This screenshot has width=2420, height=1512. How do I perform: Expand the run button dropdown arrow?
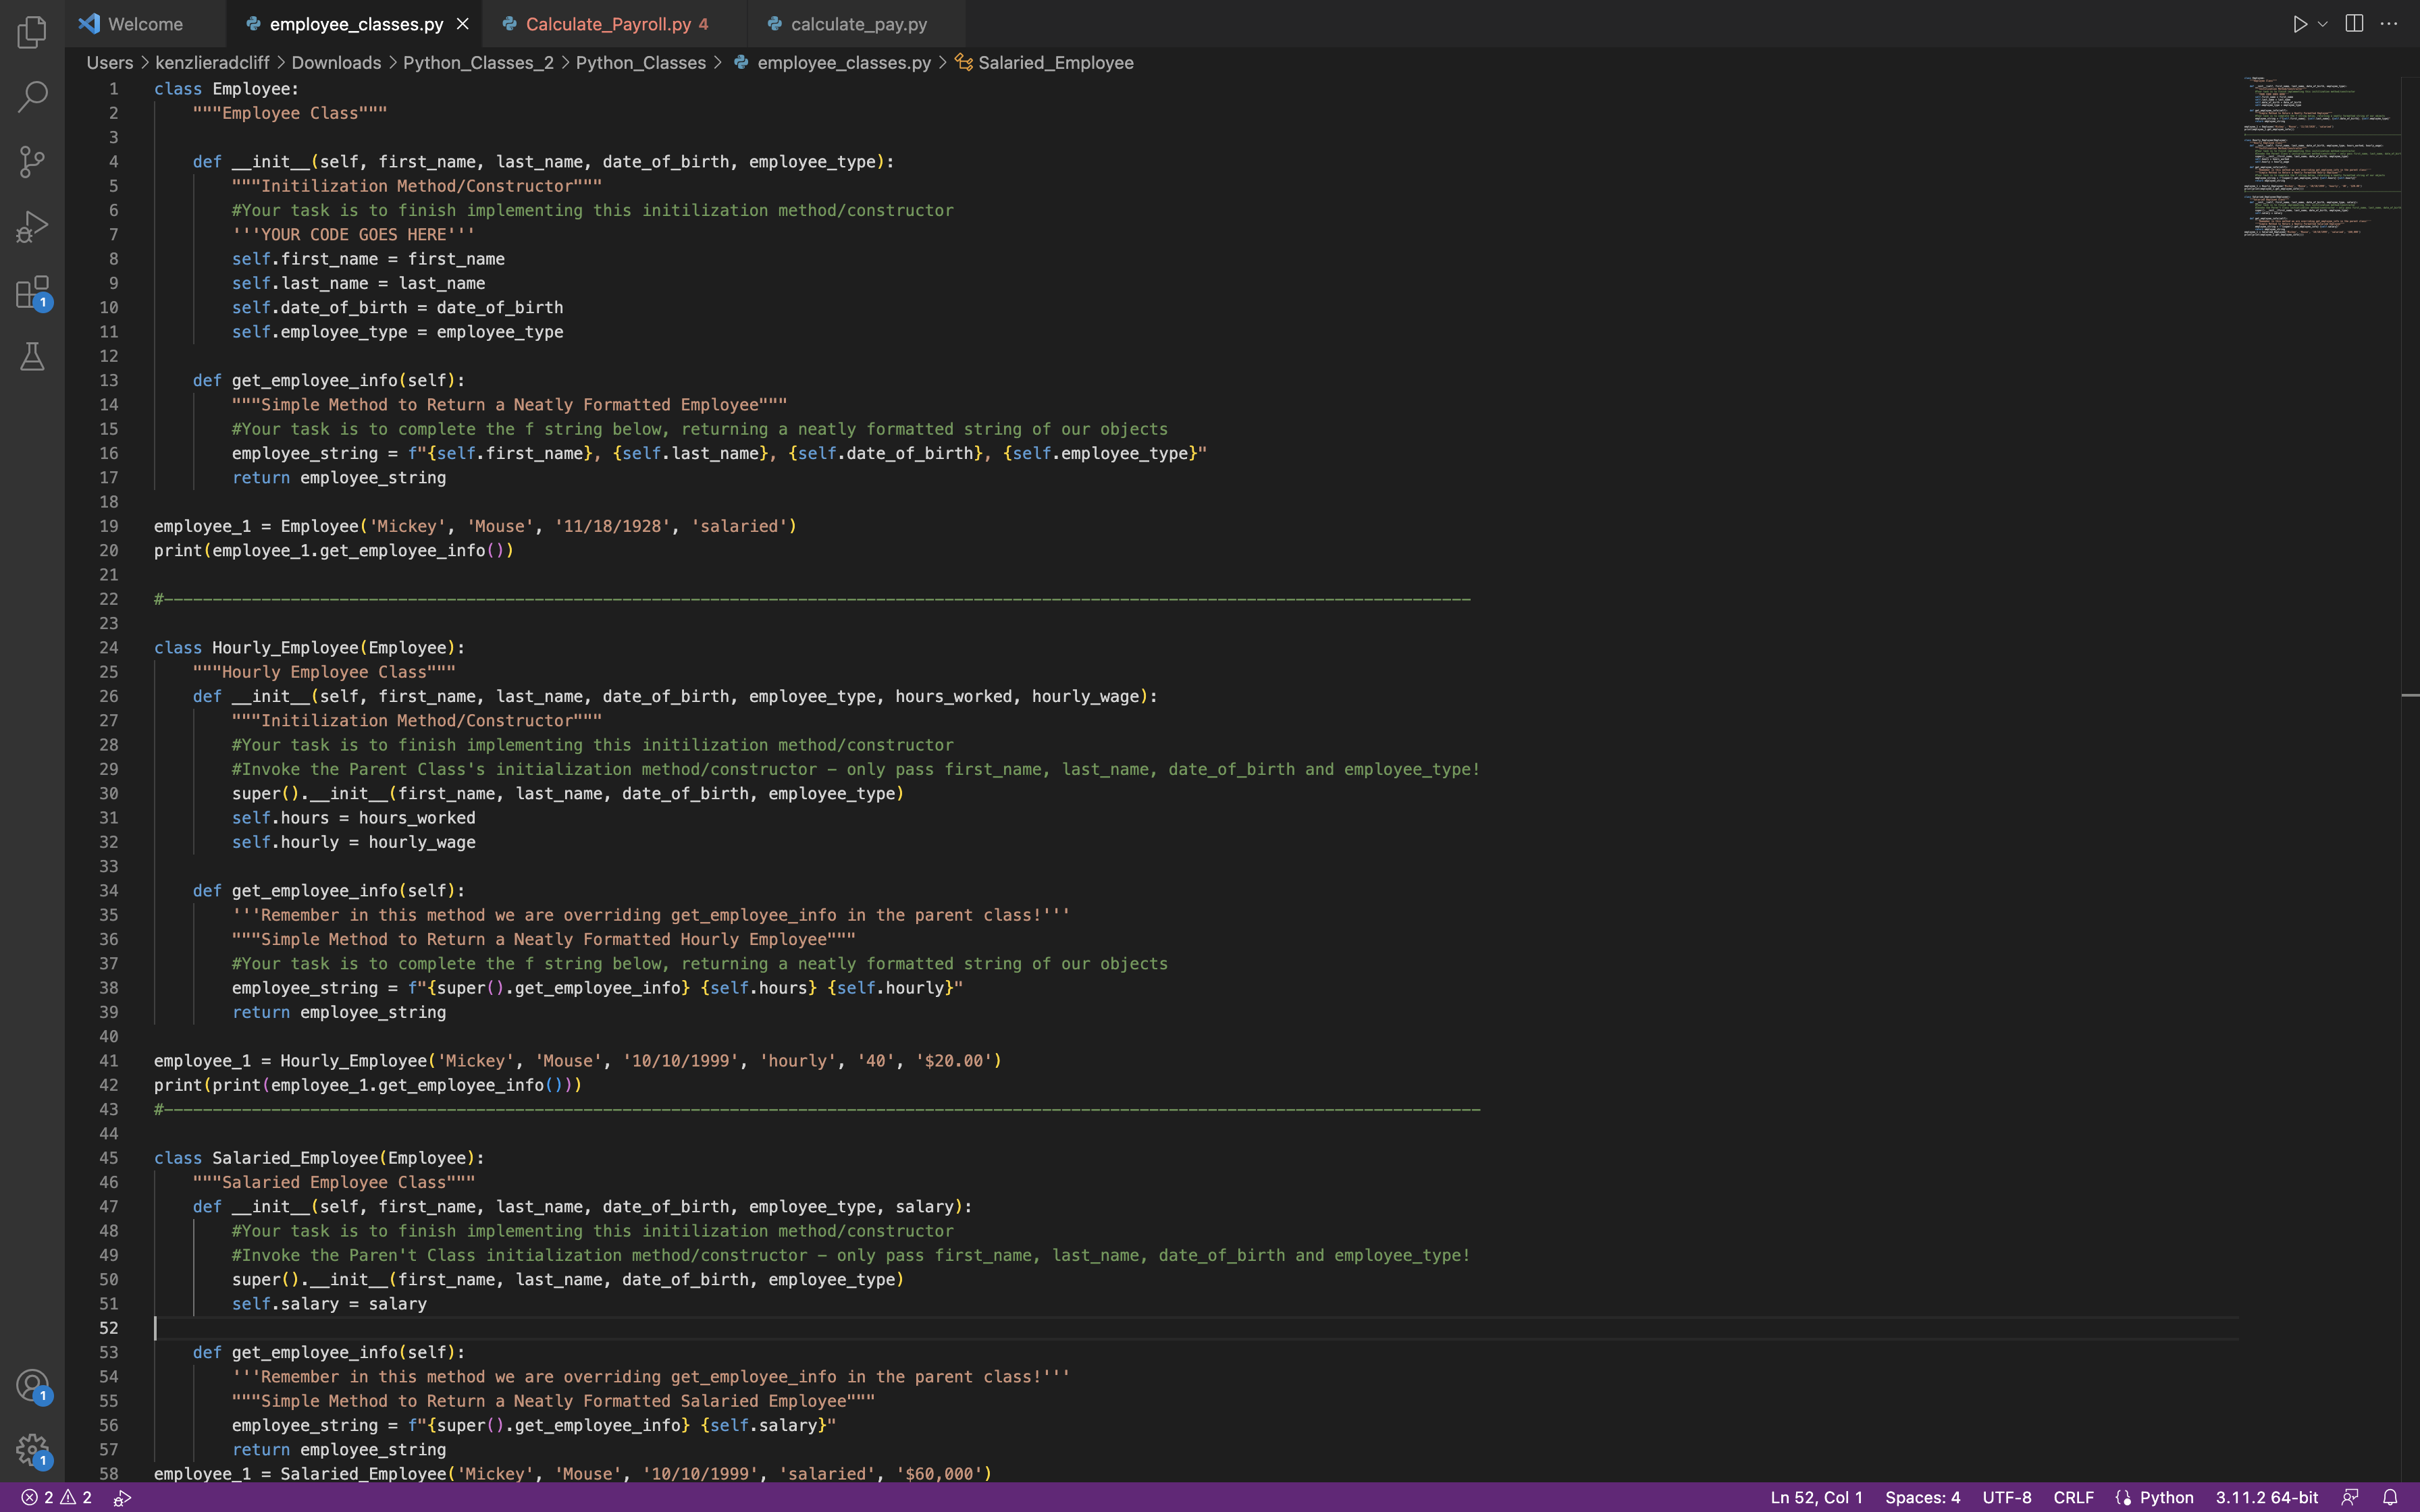[x=2323, y=24]
